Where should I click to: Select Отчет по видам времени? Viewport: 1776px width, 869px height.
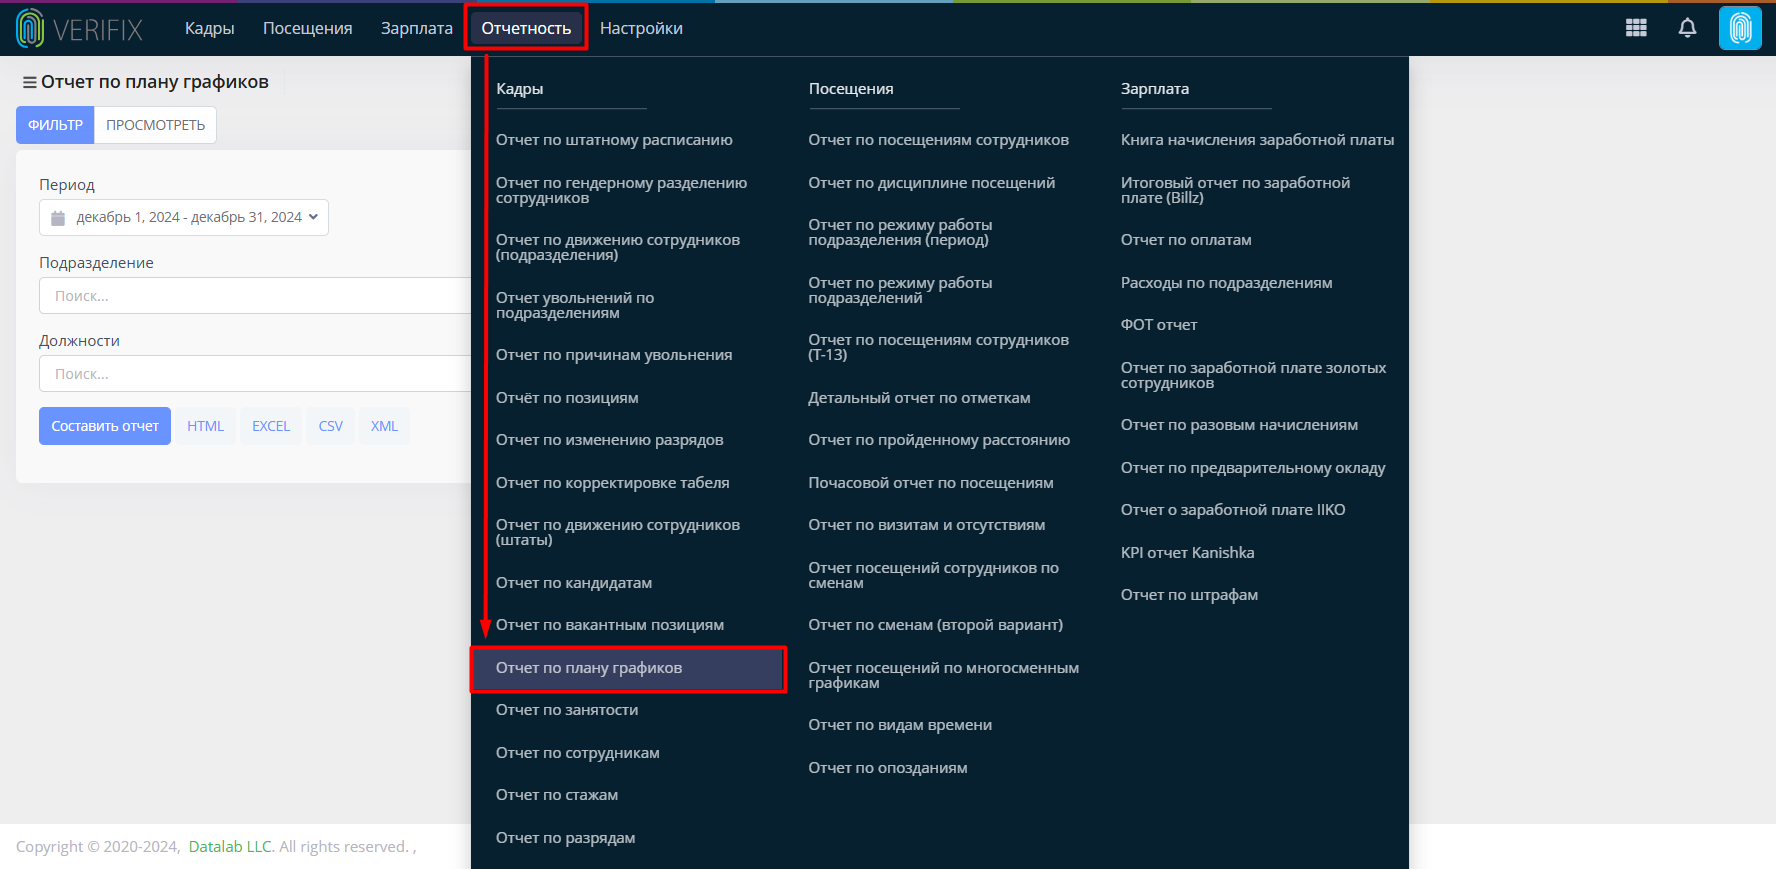pyautogui.click(x=900, y=725)
